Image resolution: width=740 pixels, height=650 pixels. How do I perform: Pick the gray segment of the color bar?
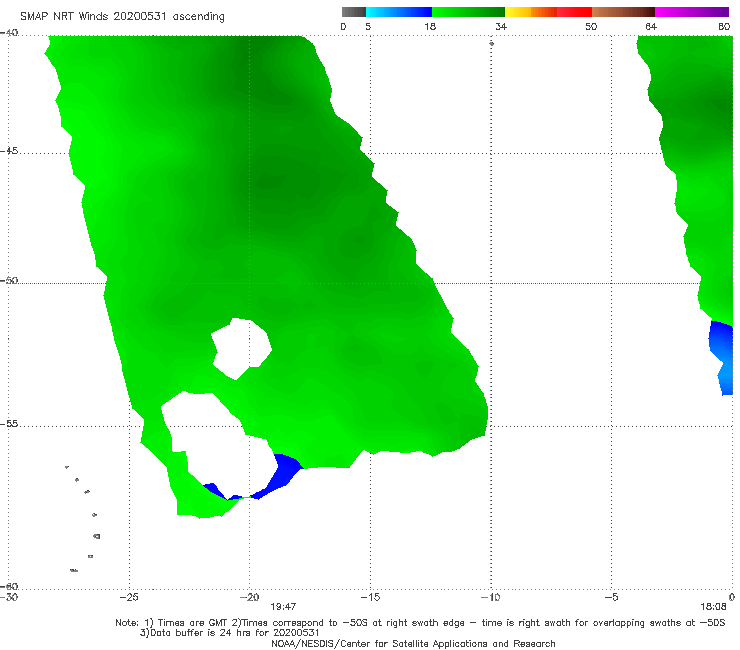pyautogui.click(x=354, y=12)
